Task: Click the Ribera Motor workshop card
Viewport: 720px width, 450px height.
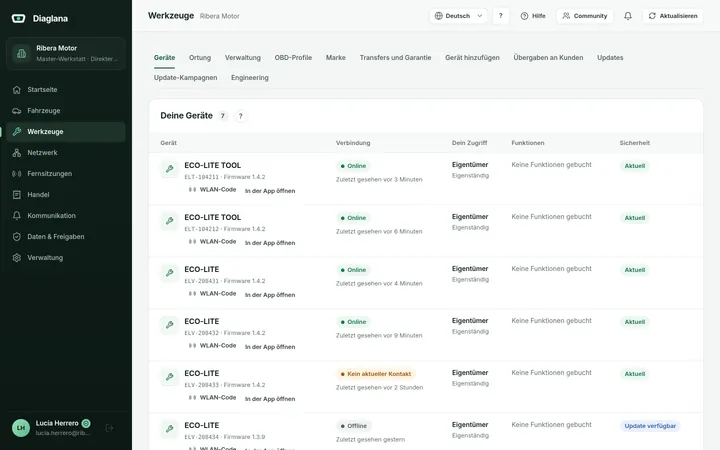Action: 66,54
